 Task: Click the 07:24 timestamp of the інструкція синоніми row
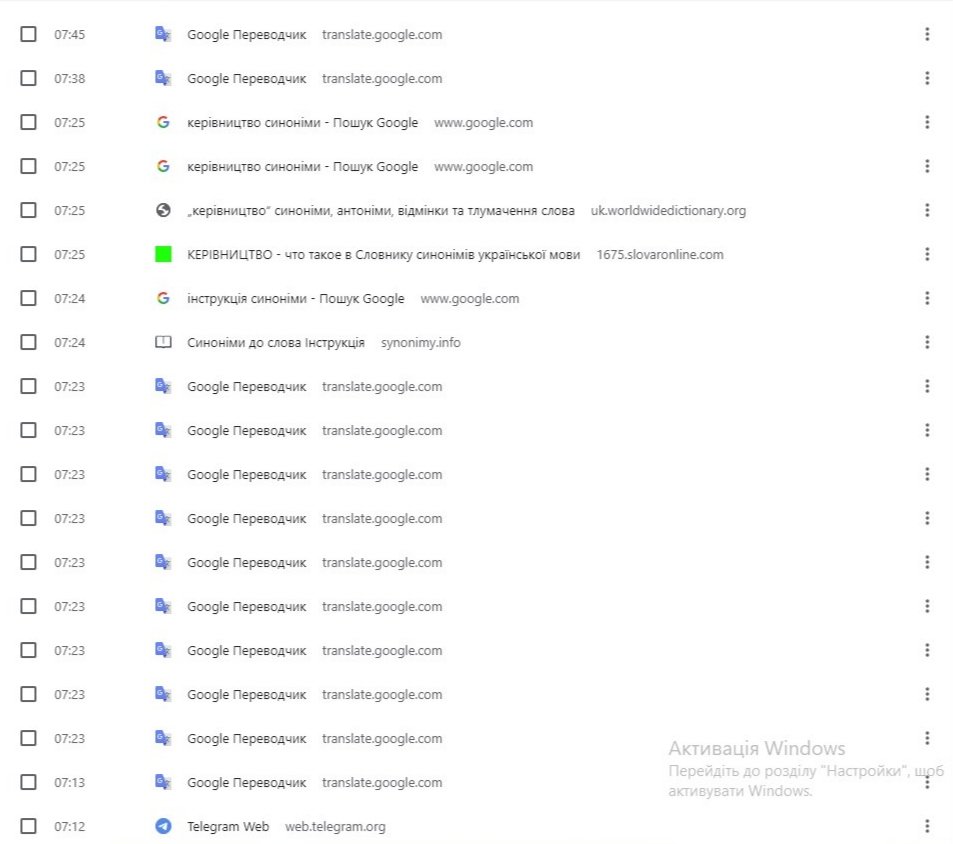pyautogui.click(x=69, y=299)
